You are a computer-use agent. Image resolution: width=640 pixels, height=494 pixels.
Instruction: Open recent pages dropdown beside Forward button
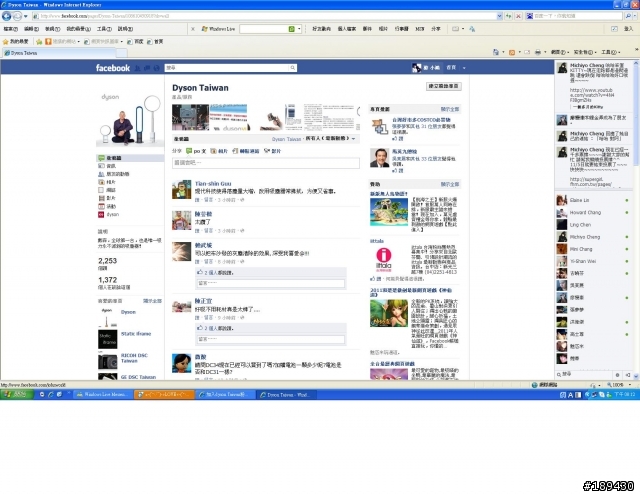tap(25, 16)
